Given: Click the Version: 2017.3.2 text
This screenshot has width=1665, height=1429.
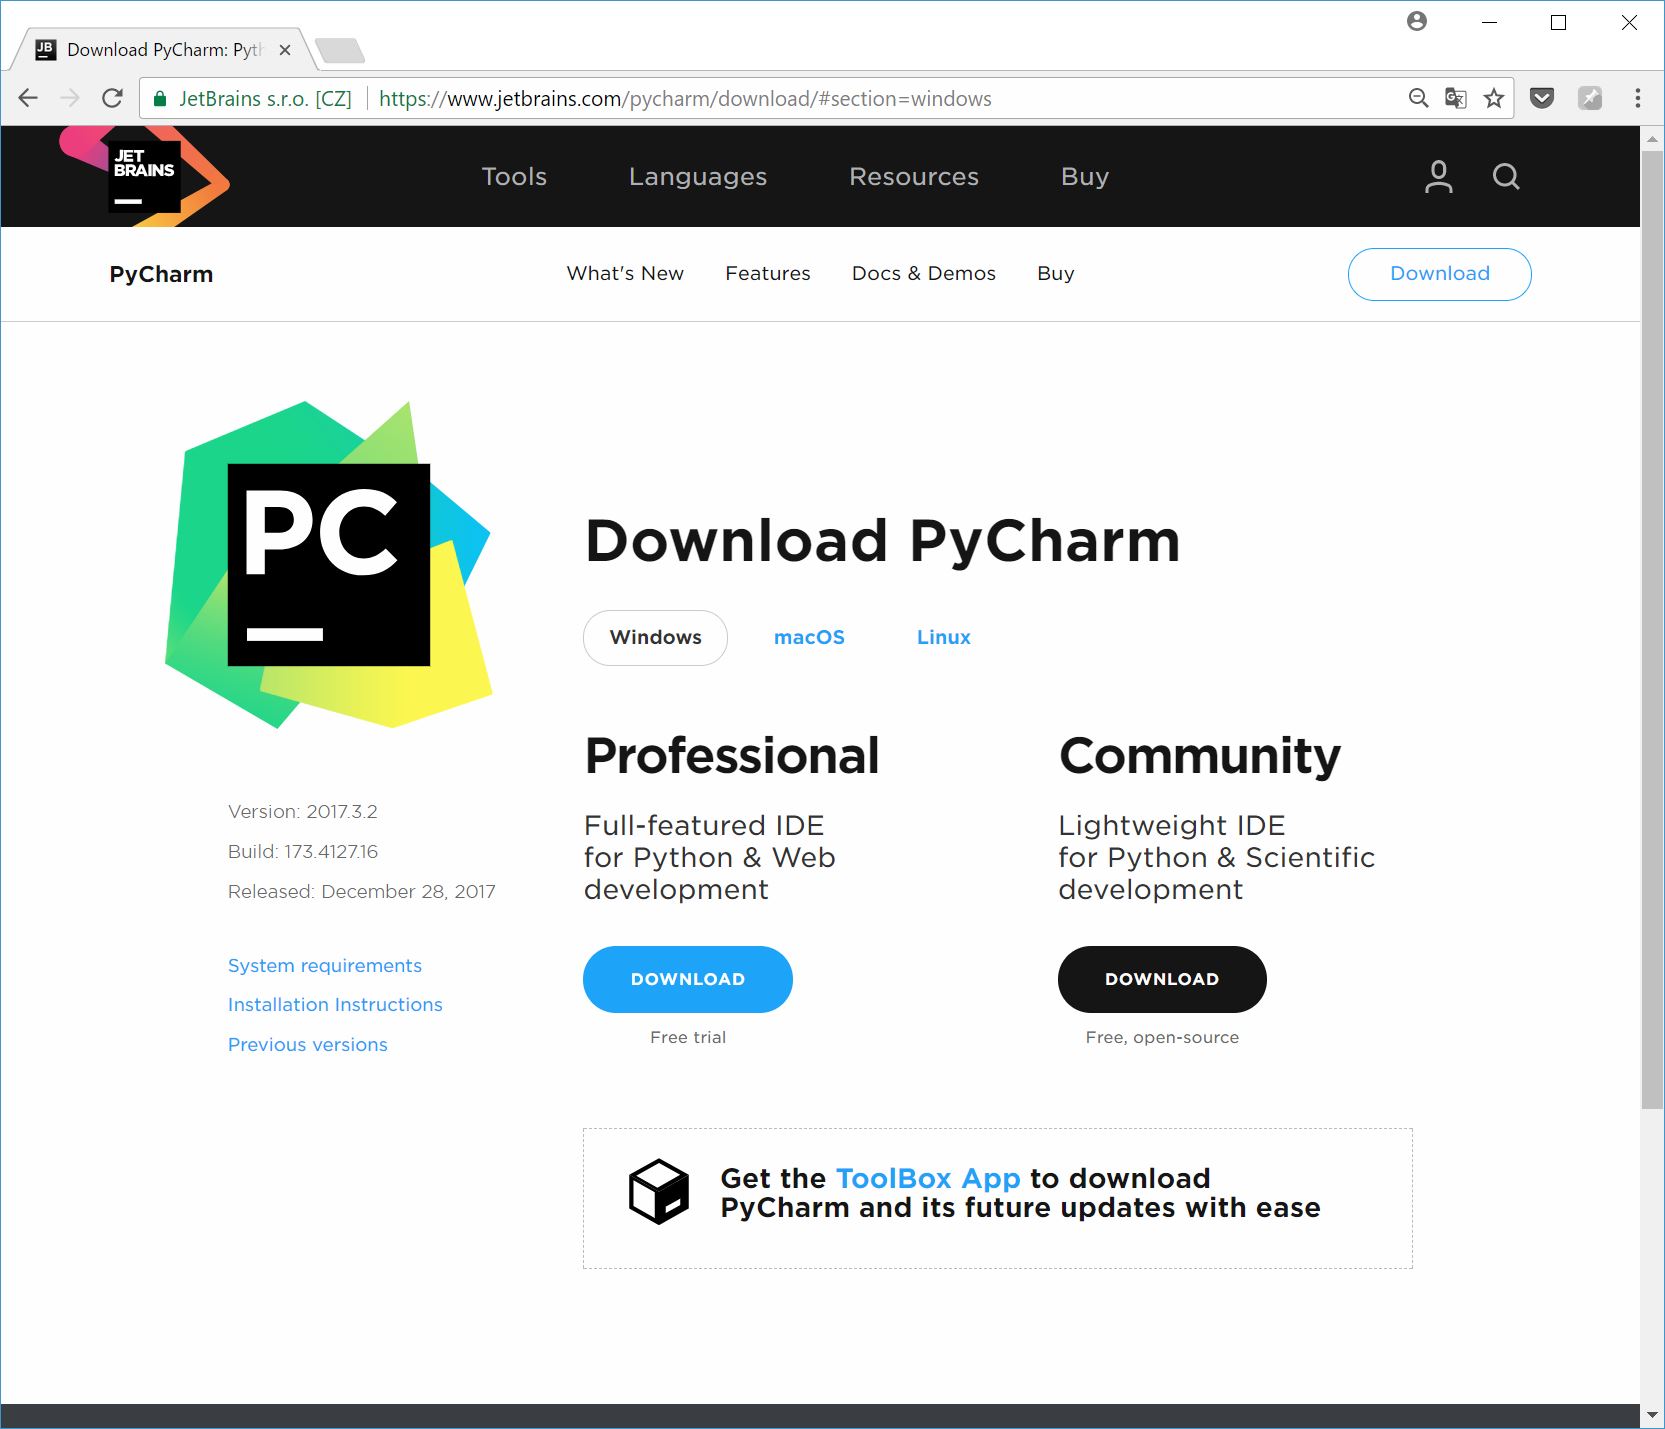Looking at the screenshot, I should point(303,812).
